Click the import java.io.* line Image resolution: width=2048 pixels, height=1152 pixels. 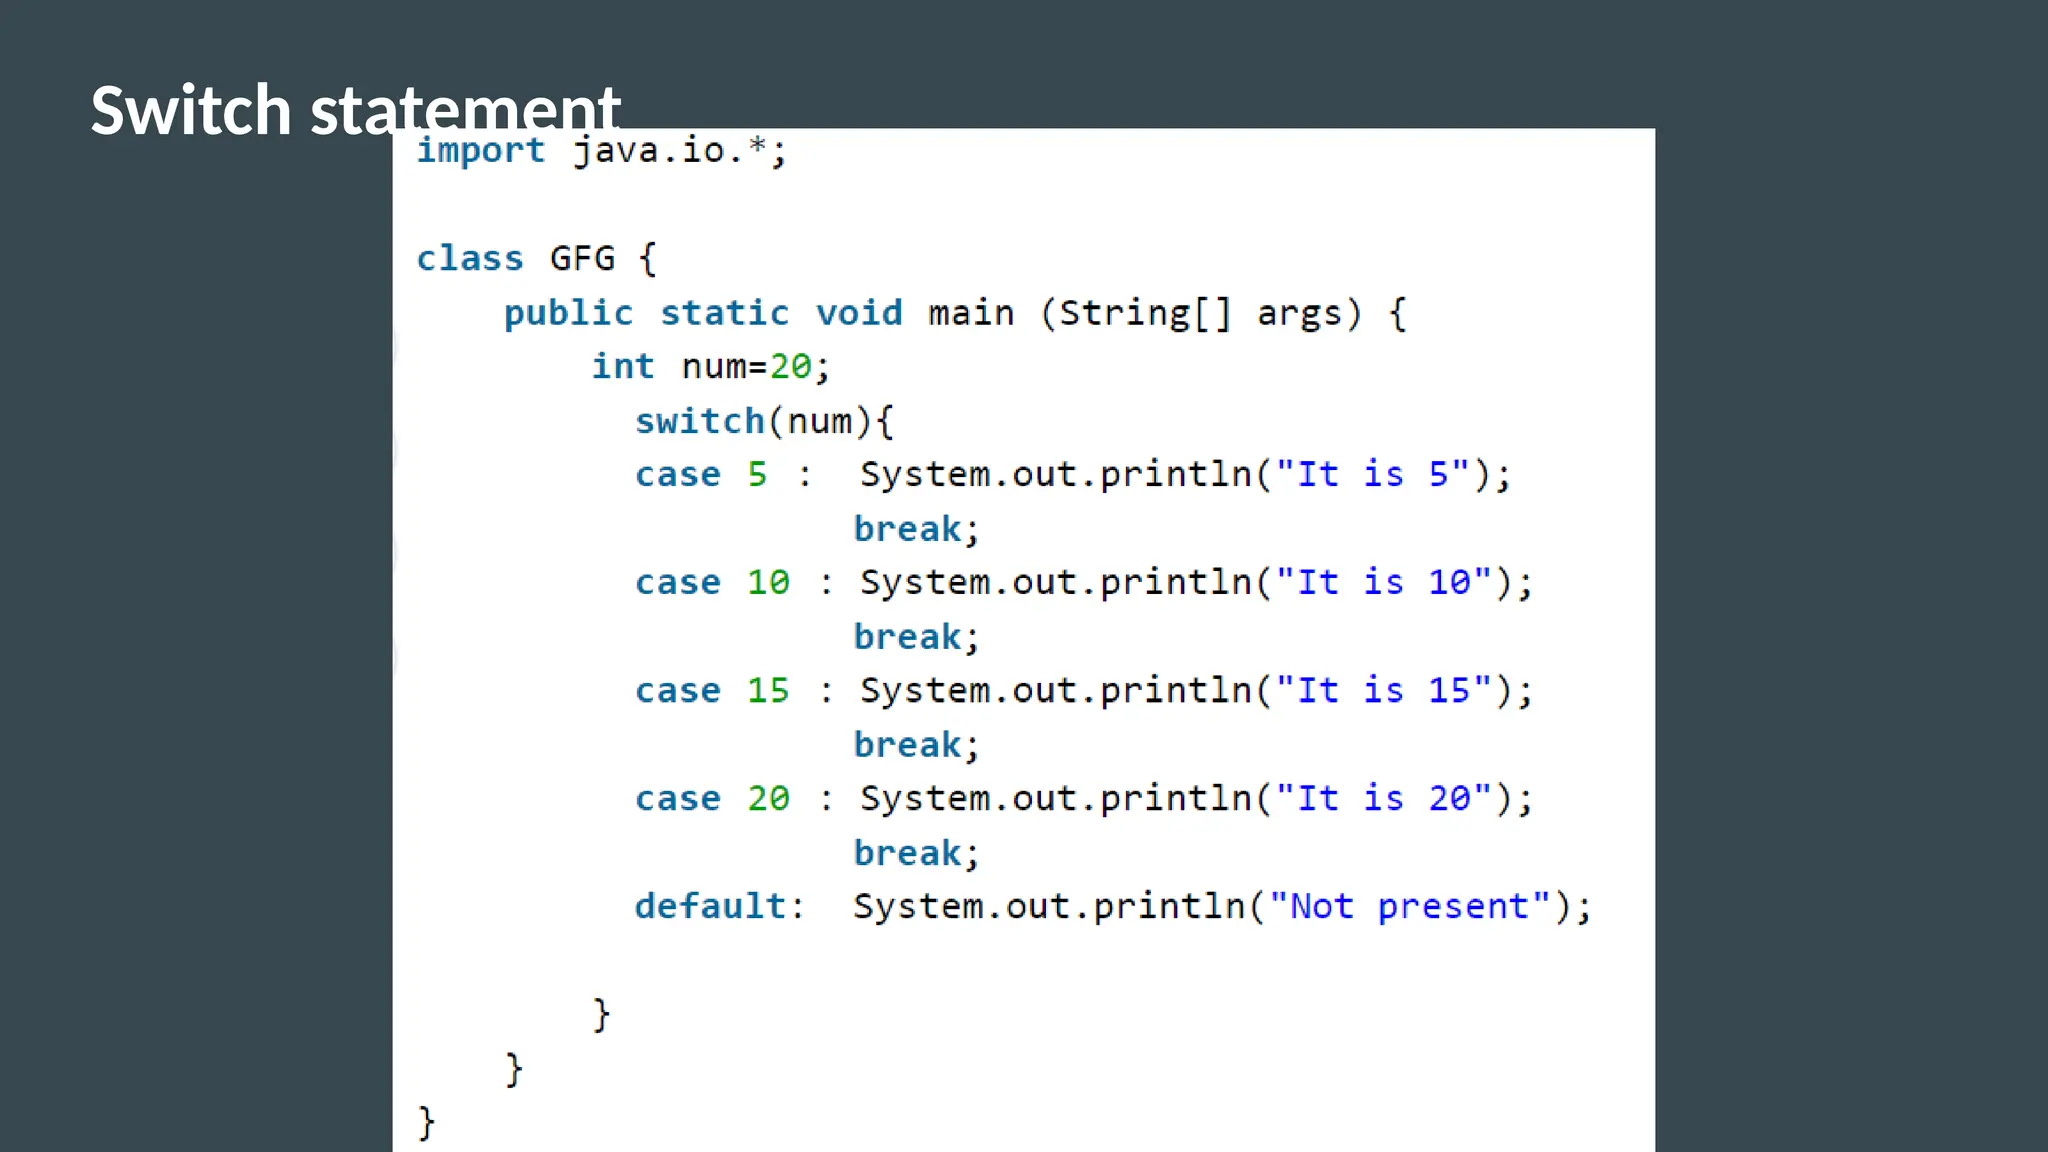point(601,151)
